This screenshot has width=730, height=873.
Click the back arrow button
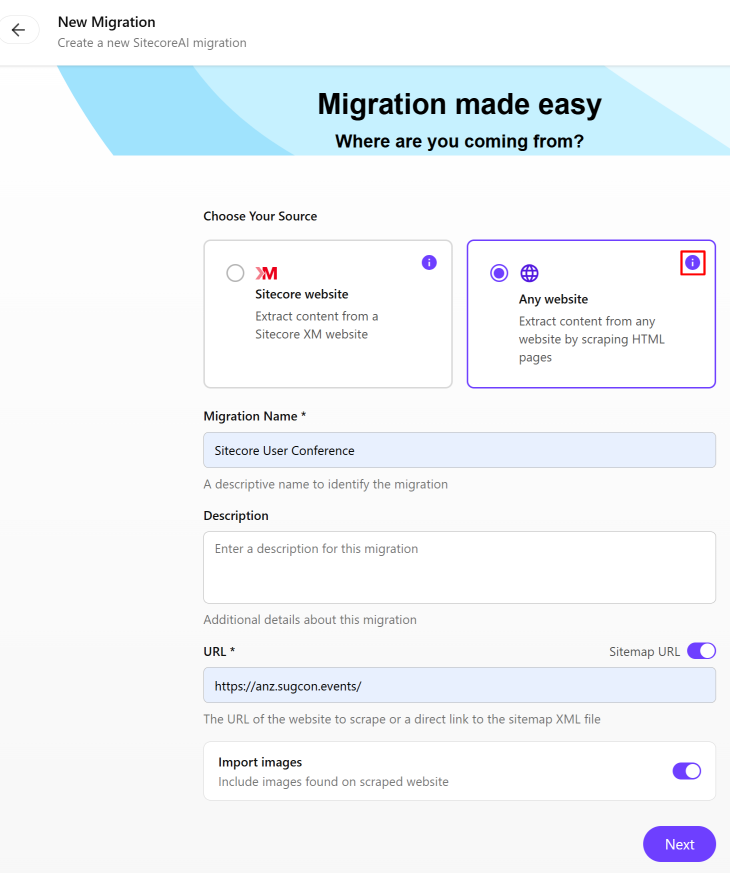[18, 30]
